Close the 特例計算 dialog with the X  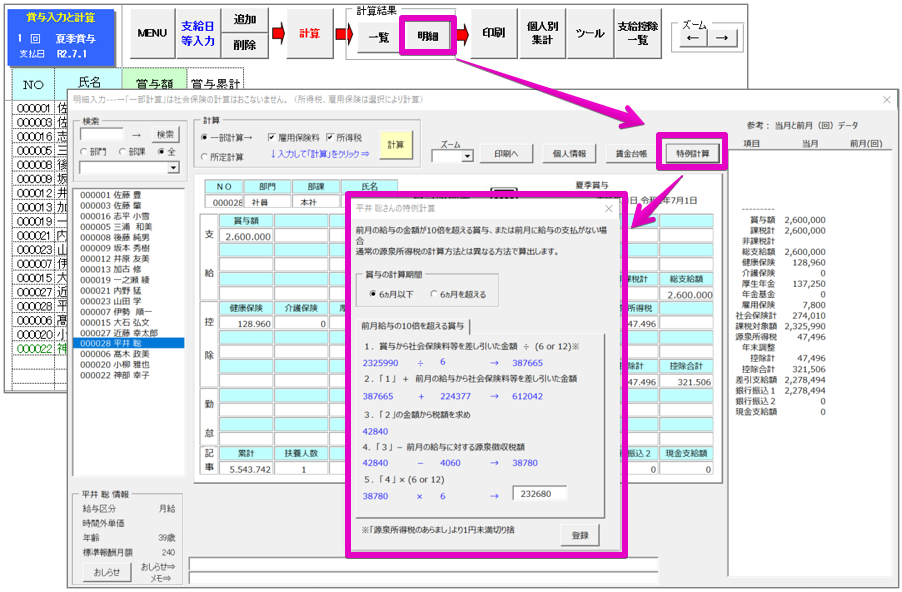[609, 208]
